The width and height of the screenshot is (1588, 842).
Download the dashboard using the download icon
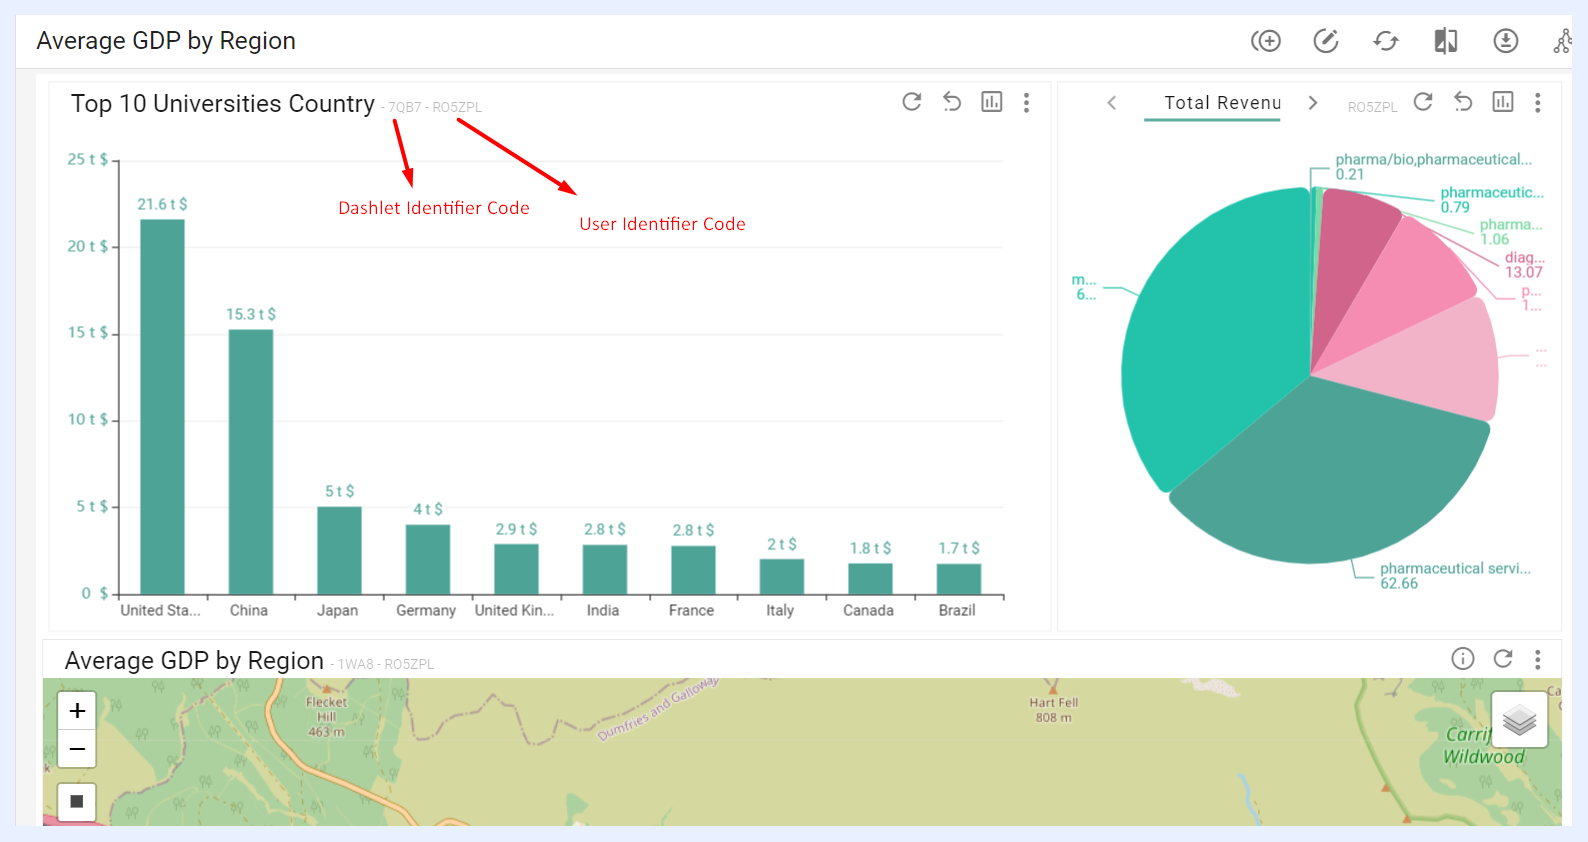[x=1506, y=41]
